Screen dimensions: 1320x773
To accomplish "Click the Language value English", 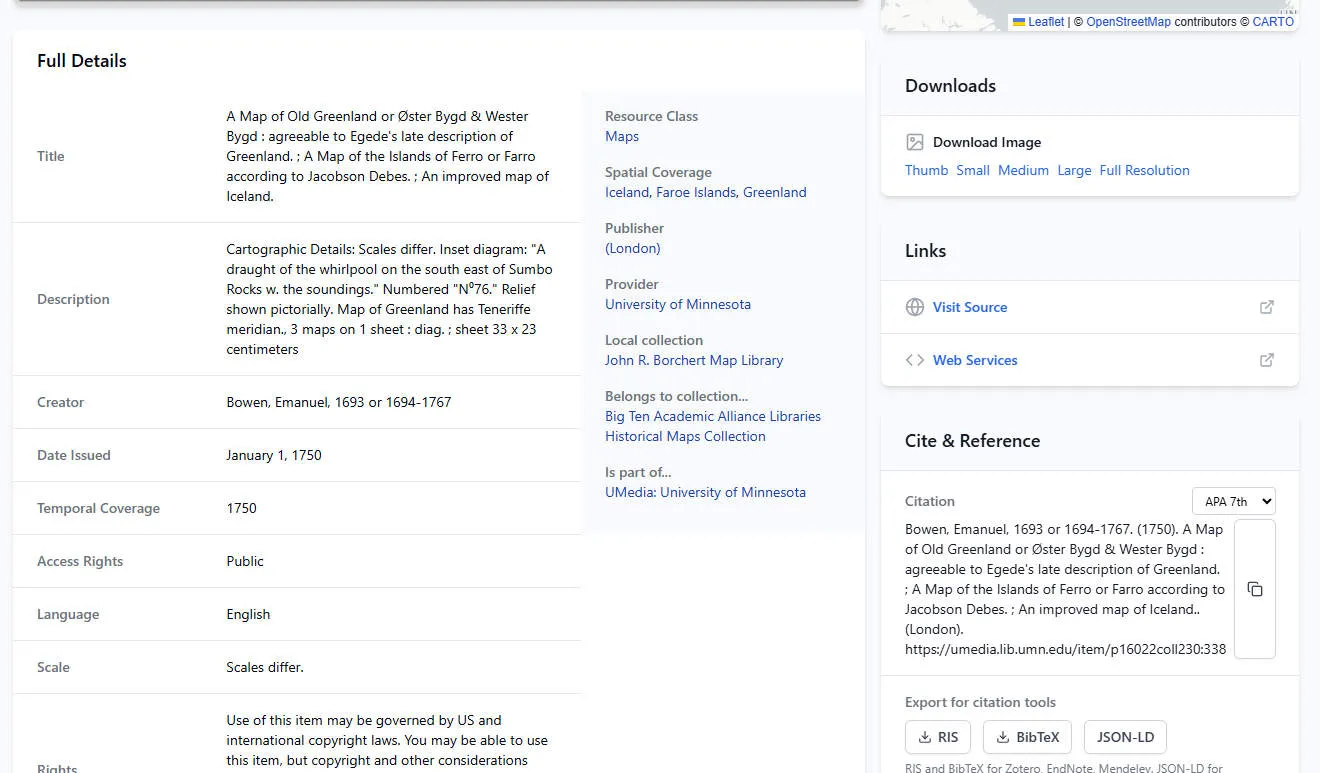I will click(x=248, y=614).
